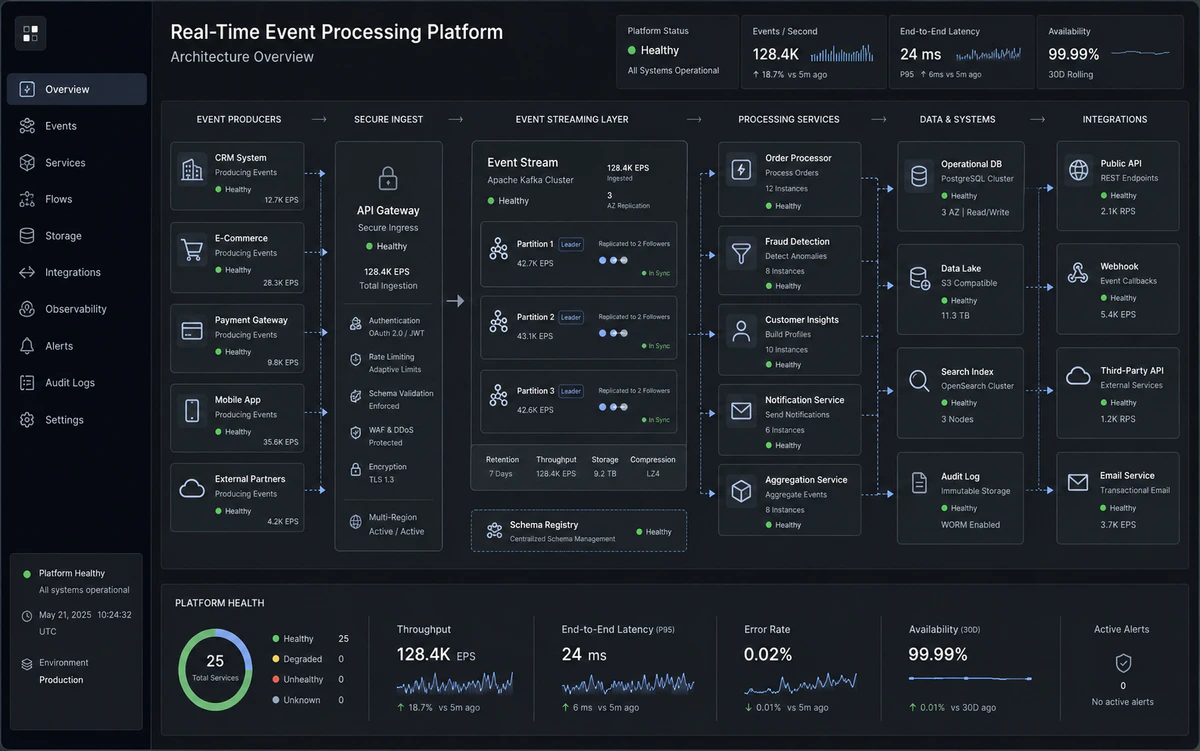Click the Mobile App phone icon
The height and width of the screenshot is (751, 1200).
click(192, 411)
